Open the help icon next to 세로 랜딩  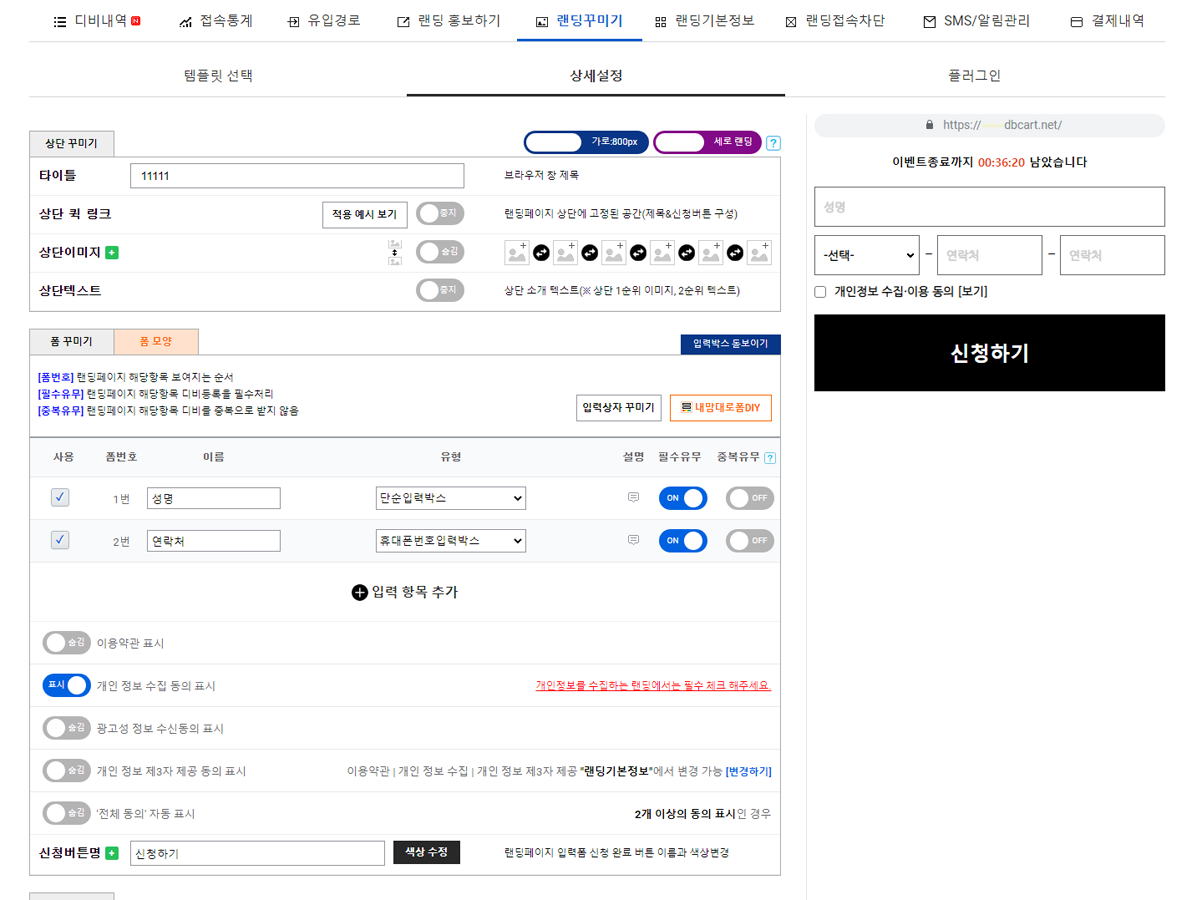(x=773, y=143)
